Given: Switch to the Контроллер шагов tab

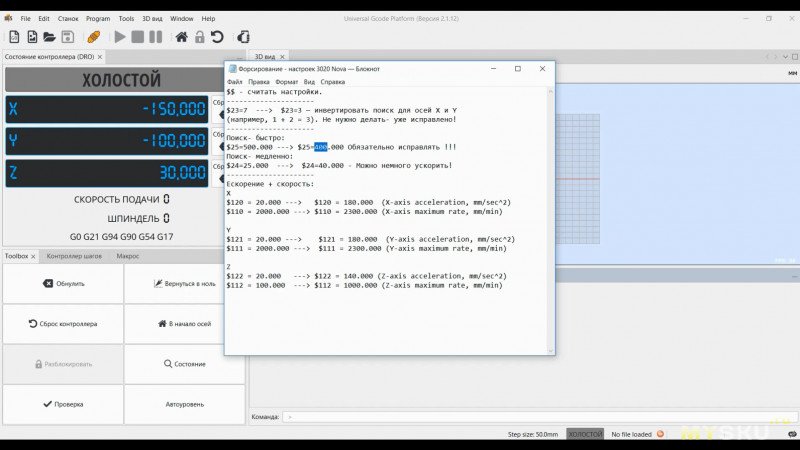Looking at the screenshot, I should 74,256.
